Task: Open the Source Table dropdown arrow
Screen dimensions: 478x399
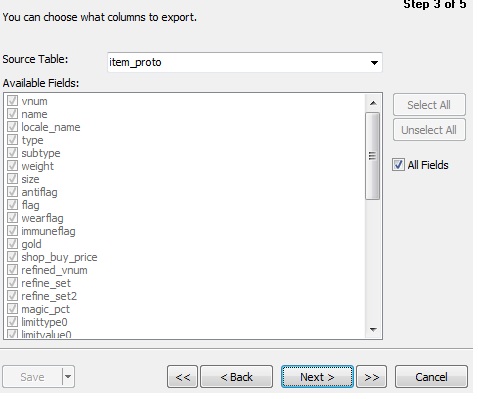Action: coord(374,62)
